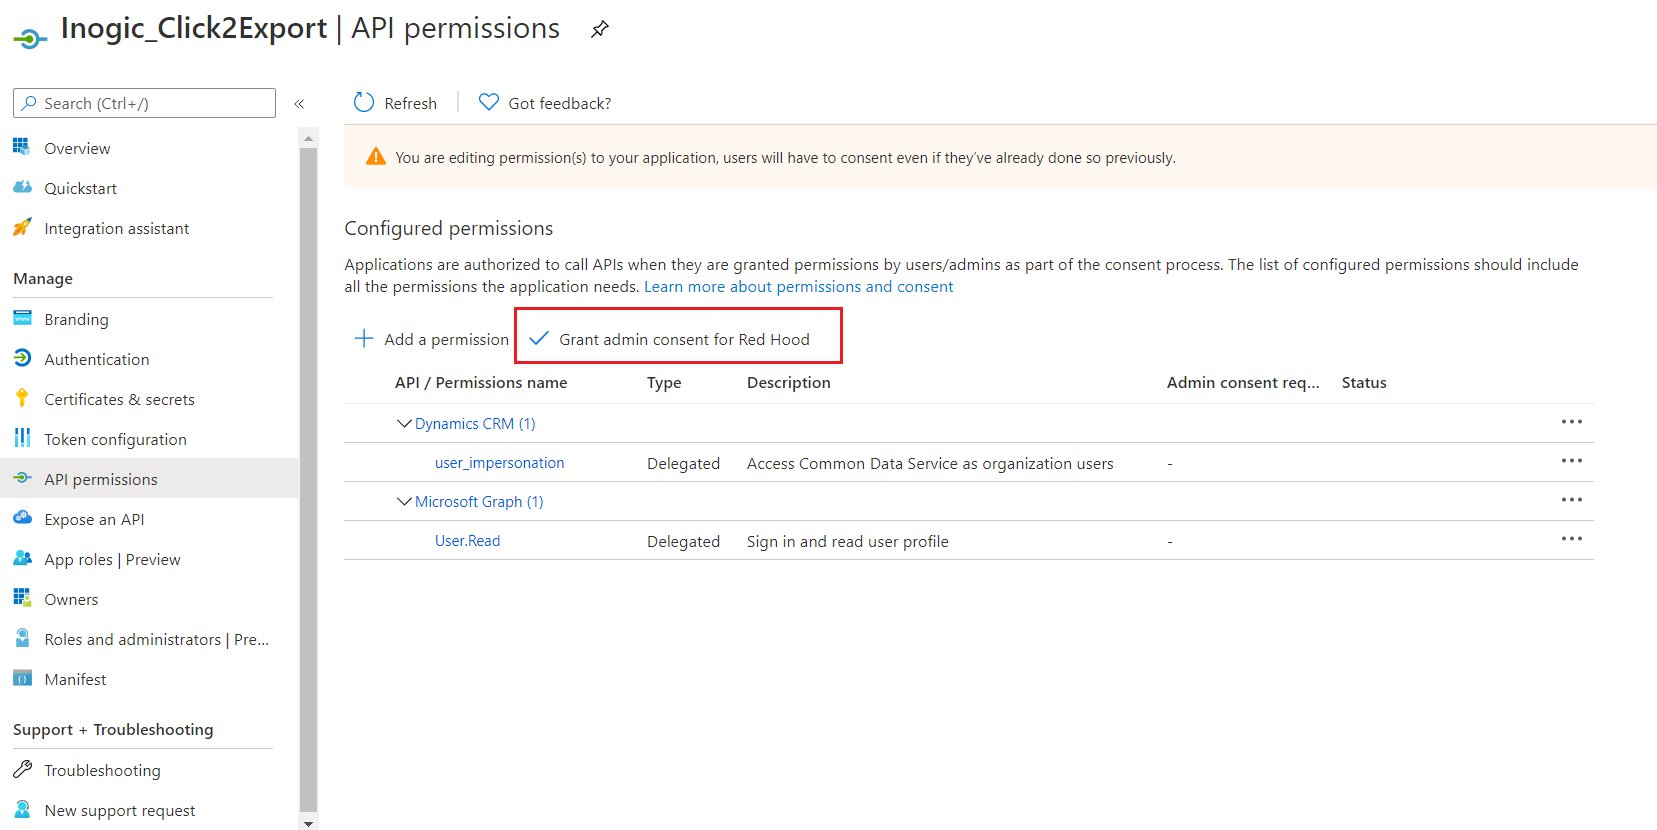Open the Microsoft Graph (1) link
Viewport: 1657px width, 830px height.
pos(479,502)
